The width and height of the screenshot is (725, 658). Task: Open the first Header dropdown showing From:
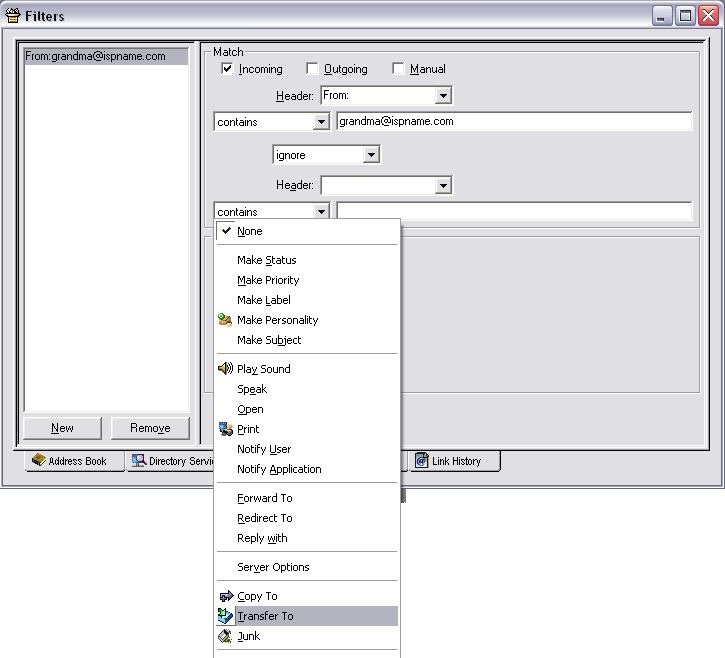tap(443, 96)
